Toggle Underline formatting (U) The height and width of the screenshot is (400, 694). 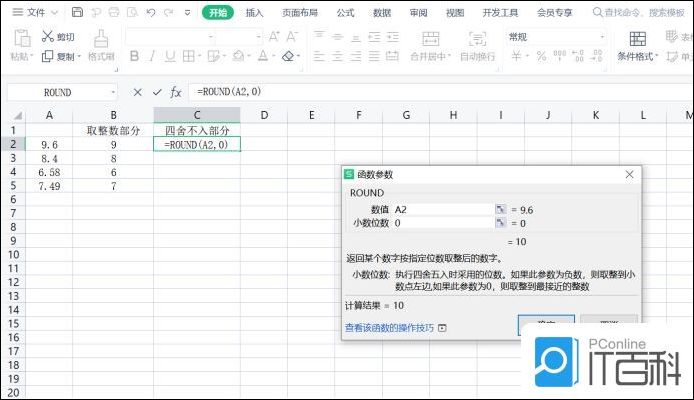click(170, 56)
